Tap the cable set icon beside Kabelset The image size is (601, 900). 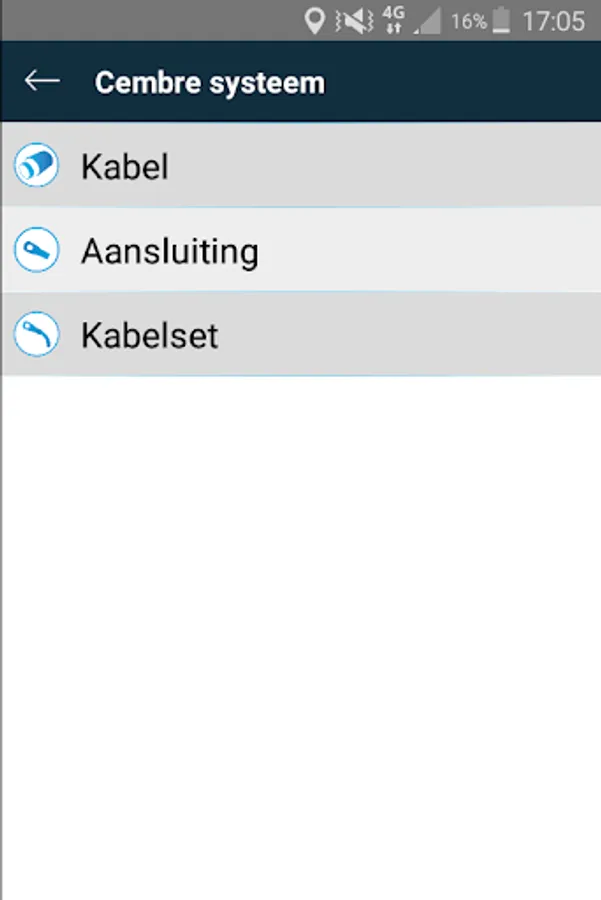(37, 335)
